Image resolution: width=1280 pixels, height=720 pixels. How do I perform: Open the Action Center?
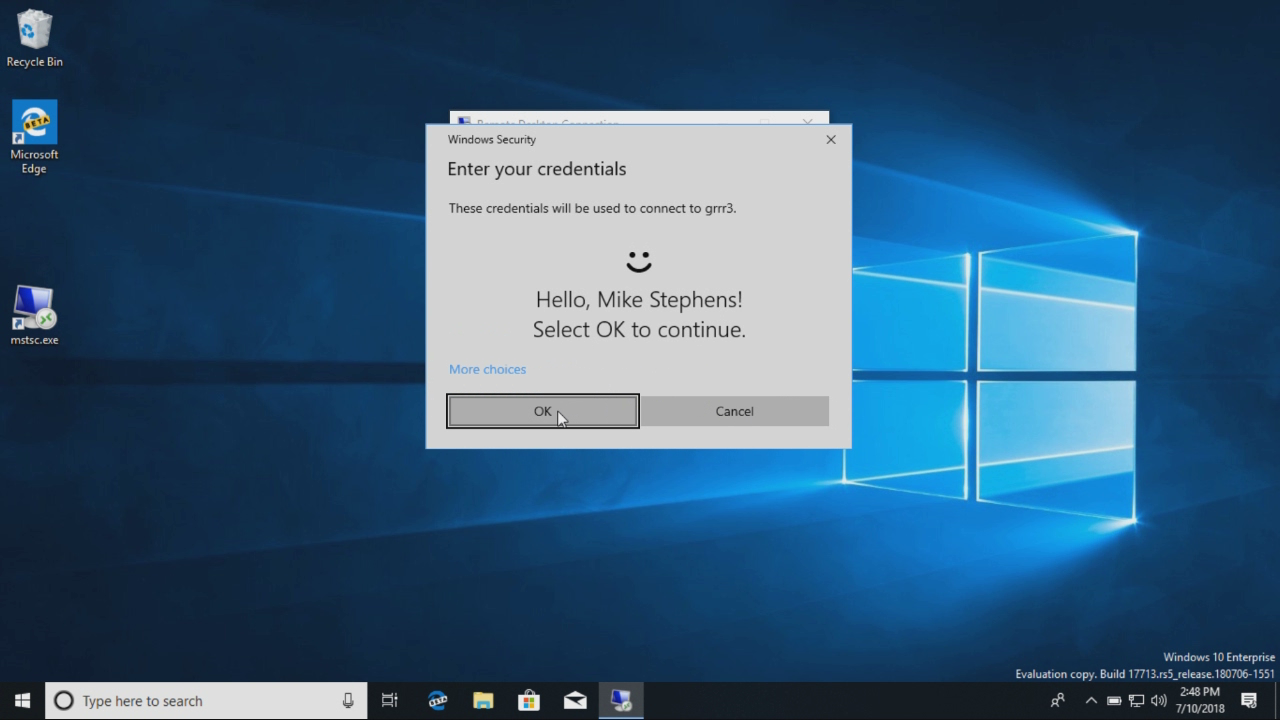pyautogui.click(x=1249, y=701)
